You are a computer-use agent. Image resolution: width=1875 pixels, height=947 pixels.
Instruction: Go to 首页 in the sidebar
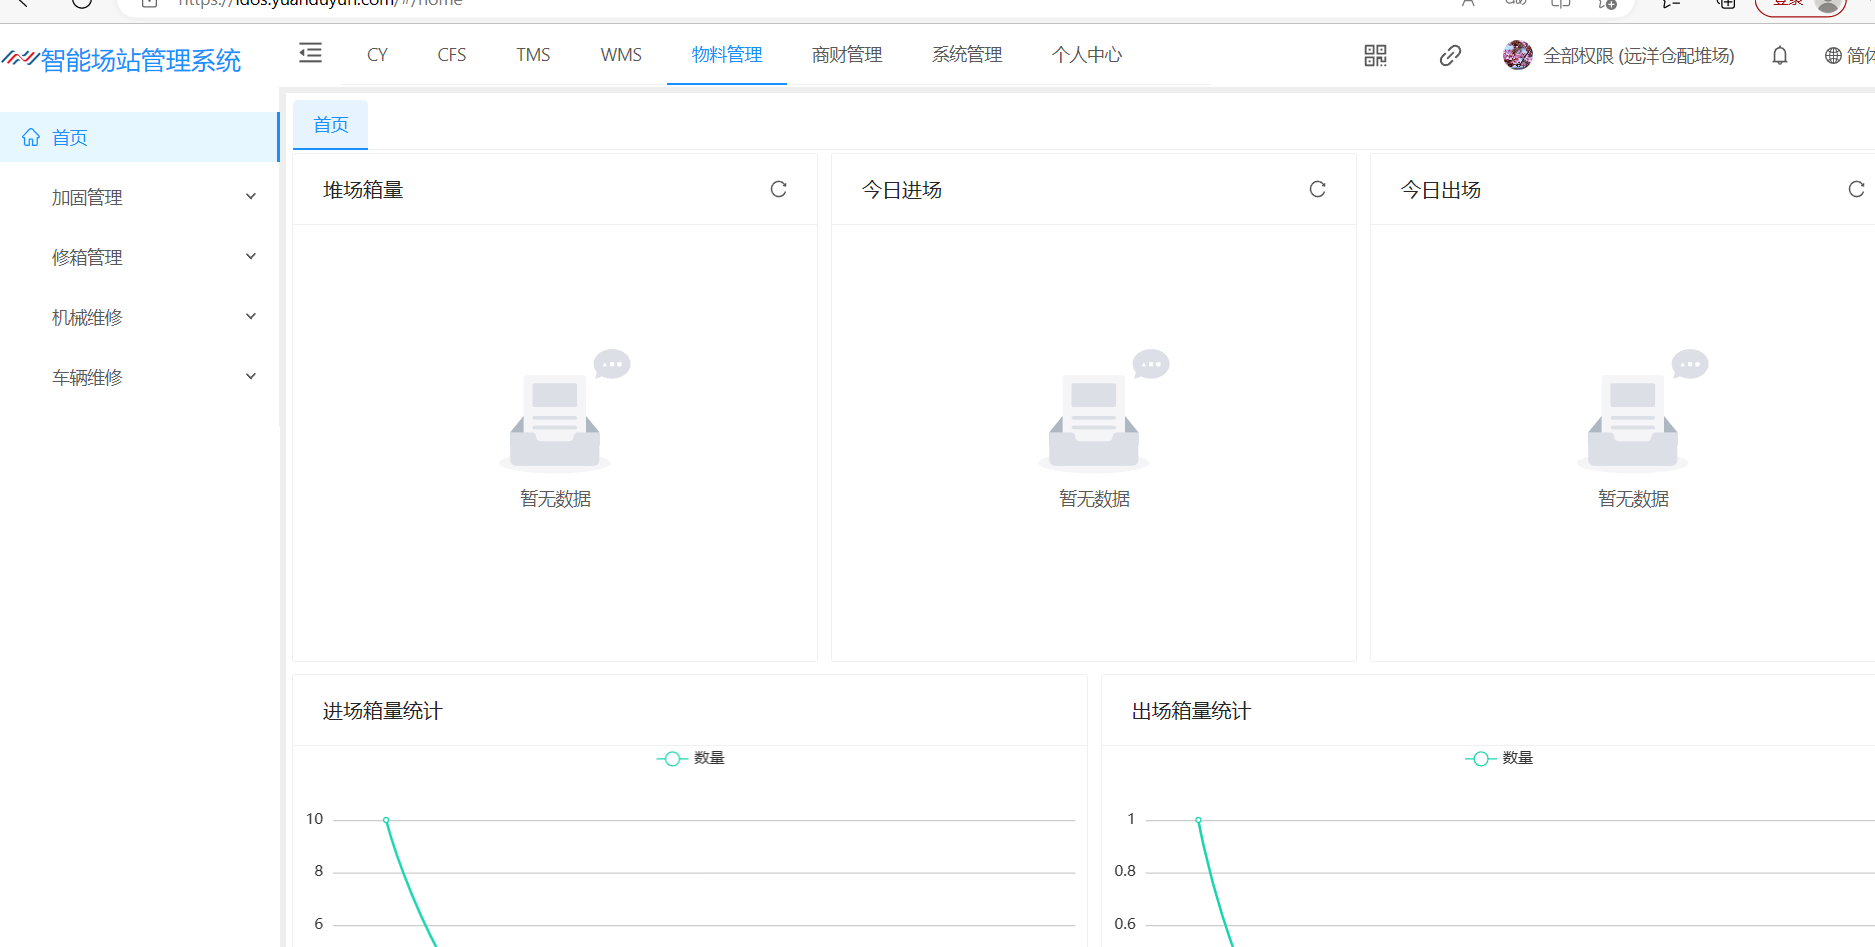click(x=70, y=138)
